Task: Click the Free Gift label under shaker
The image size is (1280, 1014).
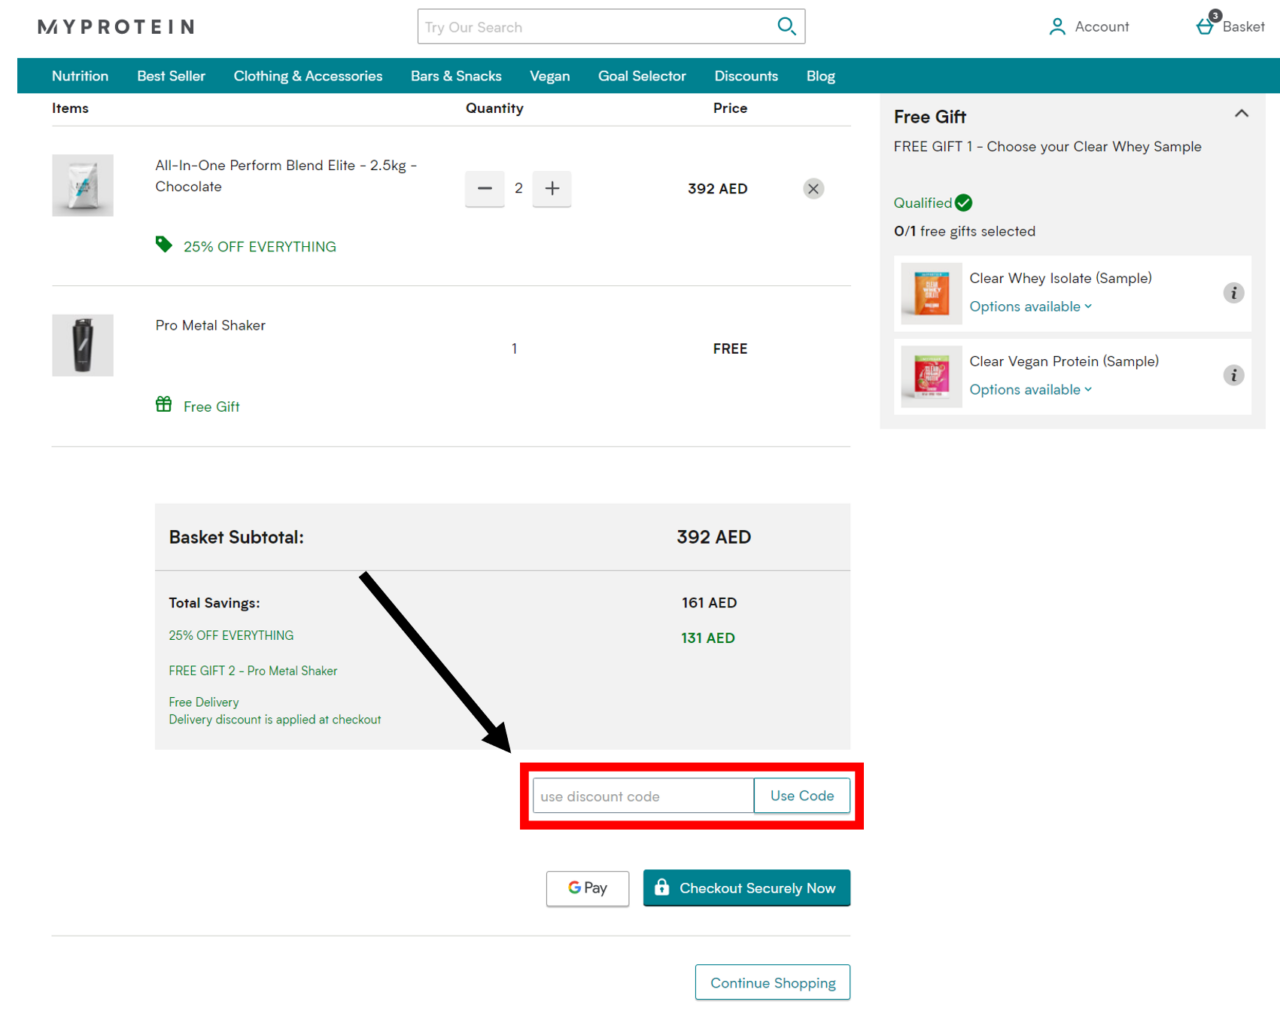Action: [x=212, y=406]
